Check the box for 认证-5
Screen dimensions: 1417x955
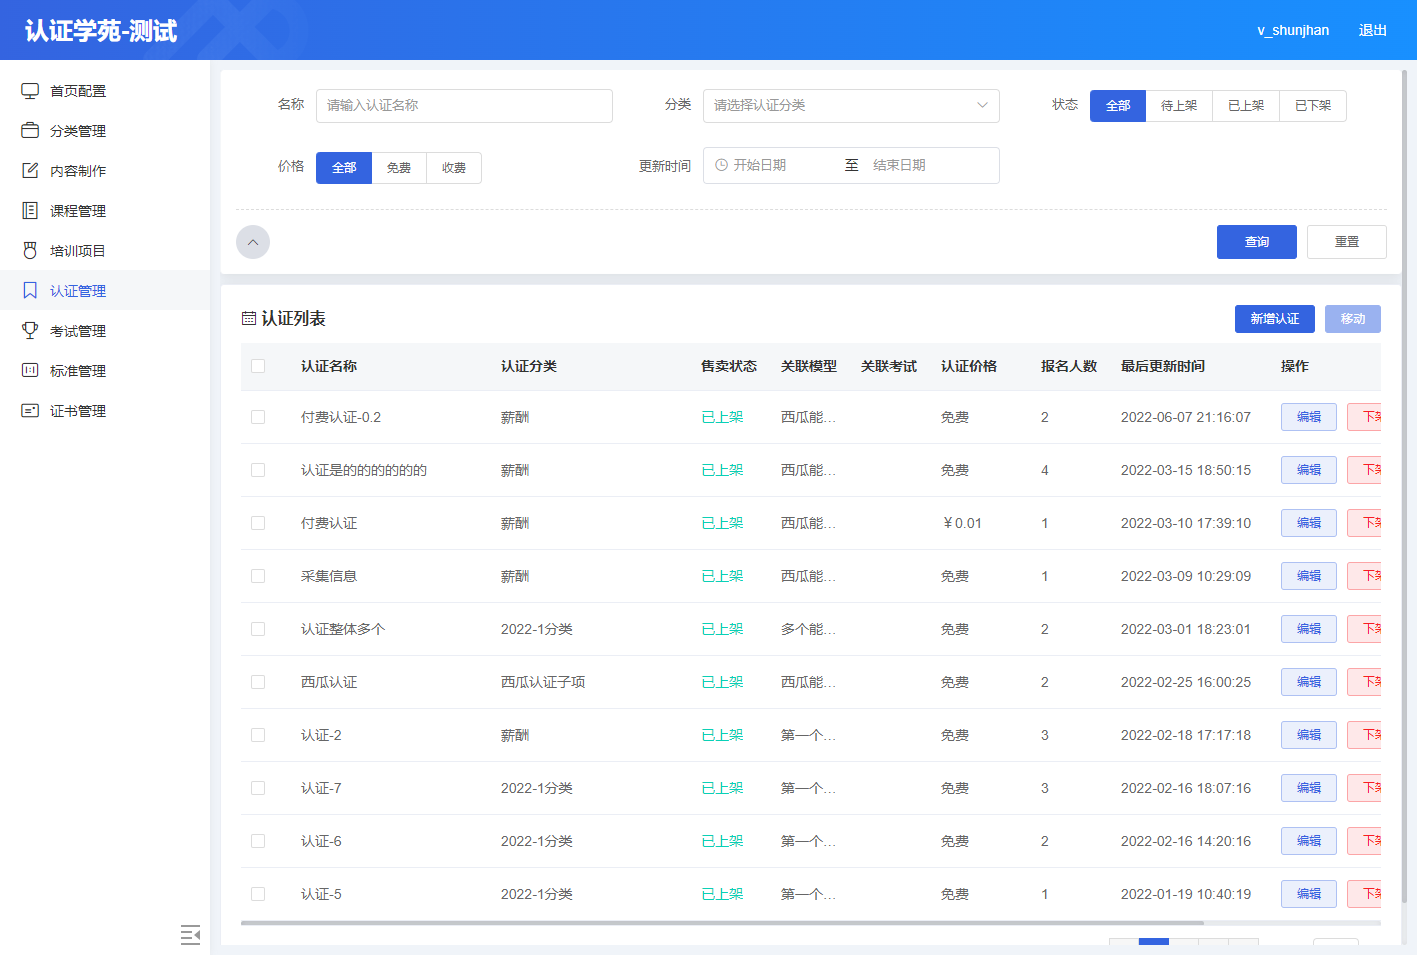[258, 894]
